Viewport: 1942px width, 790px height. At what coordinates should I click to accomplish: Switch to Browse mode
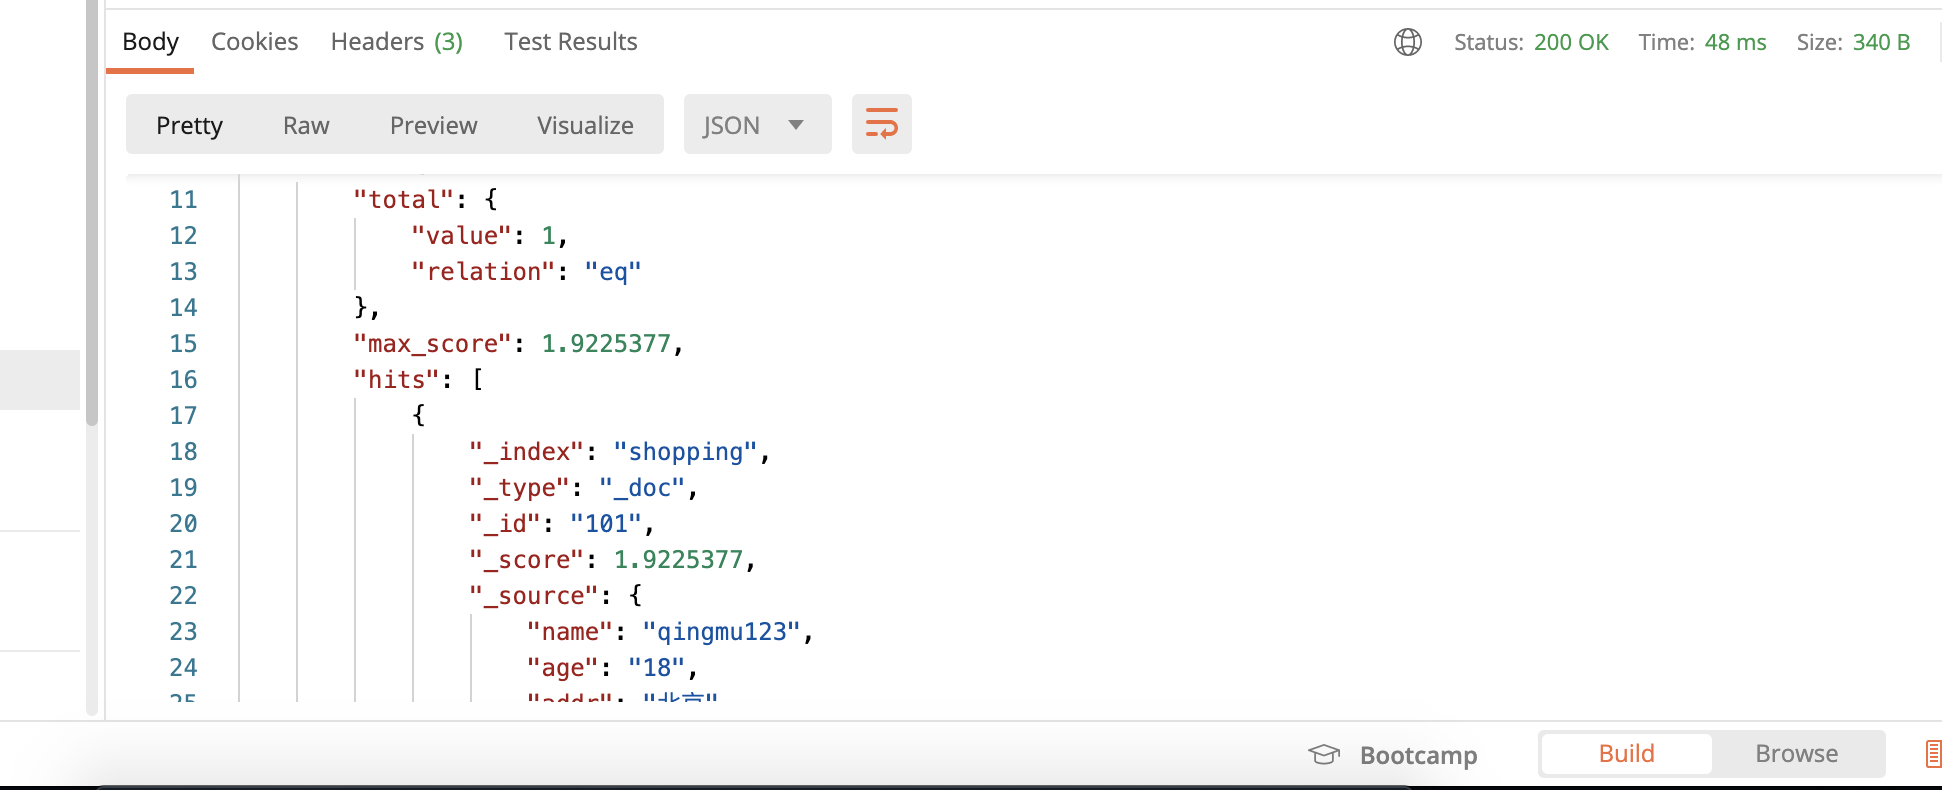click(x=1796, y=754)
